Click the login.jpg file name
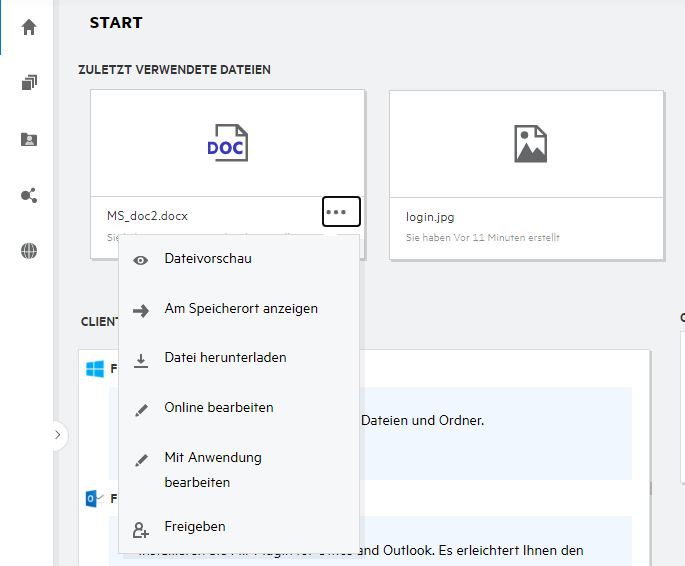This screenshot has width=685, height=566. [x=431, y=217]
